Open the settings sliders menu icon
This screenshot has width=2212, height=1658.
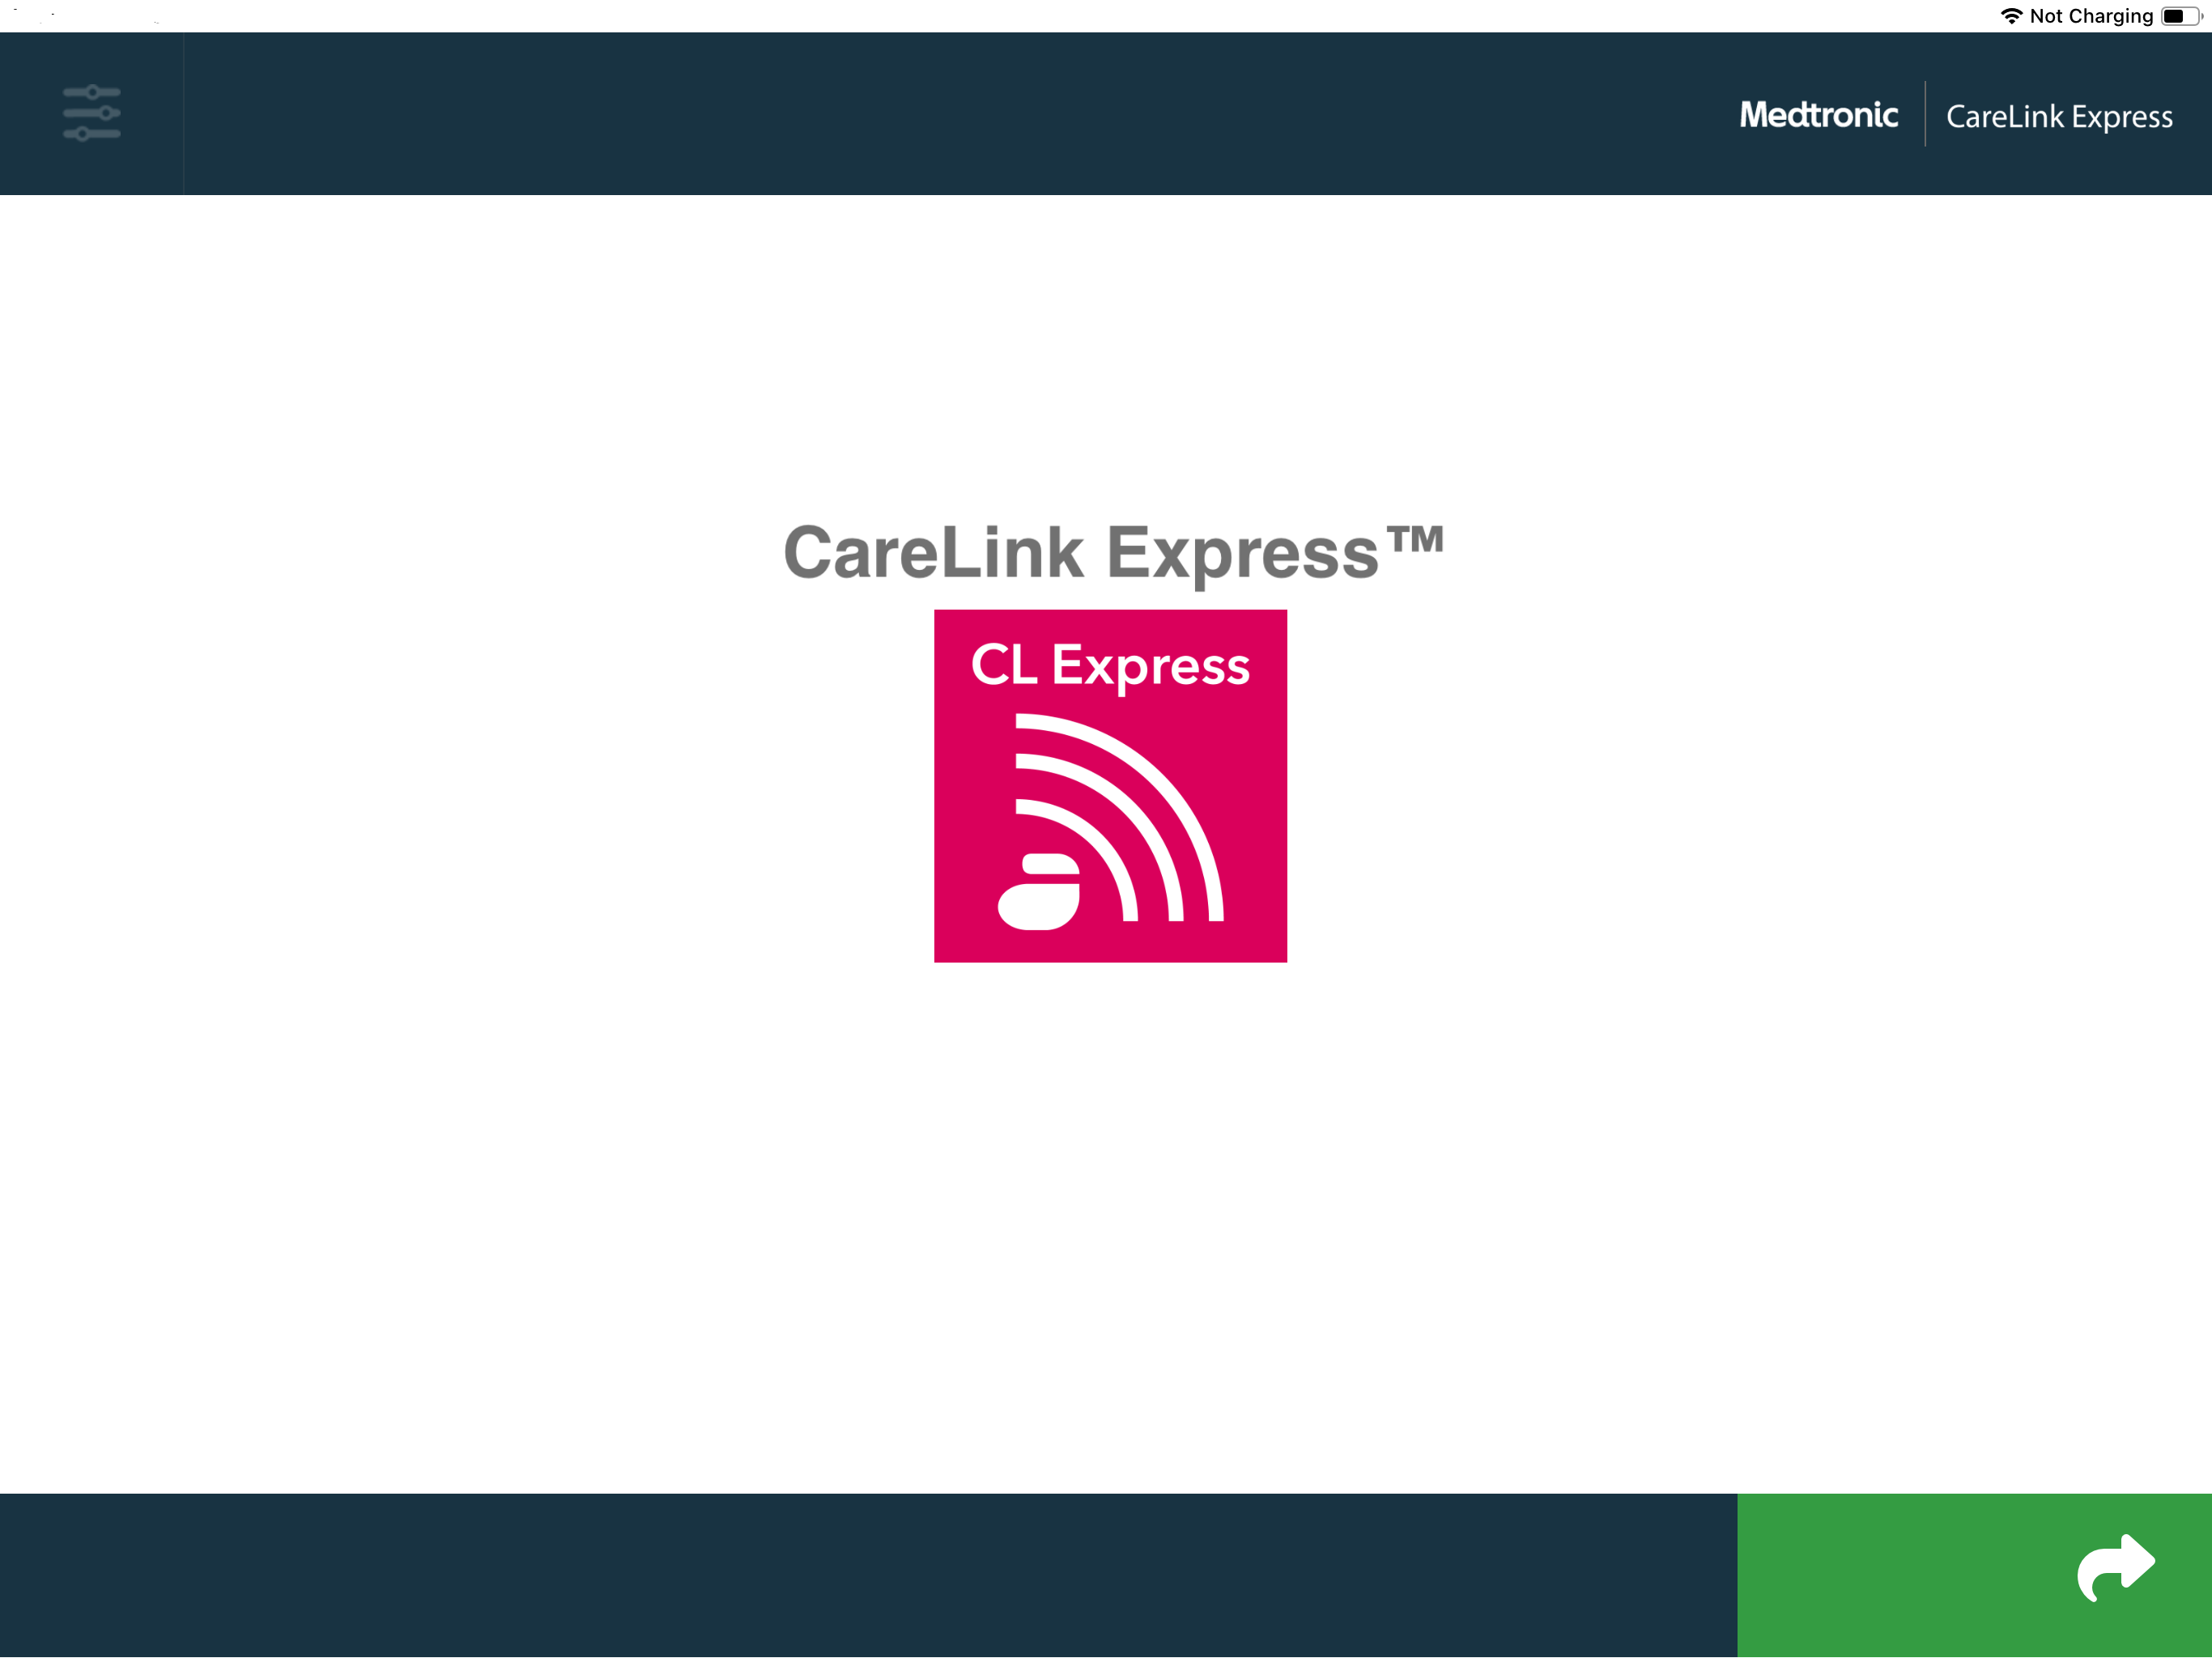pos(92,113)
